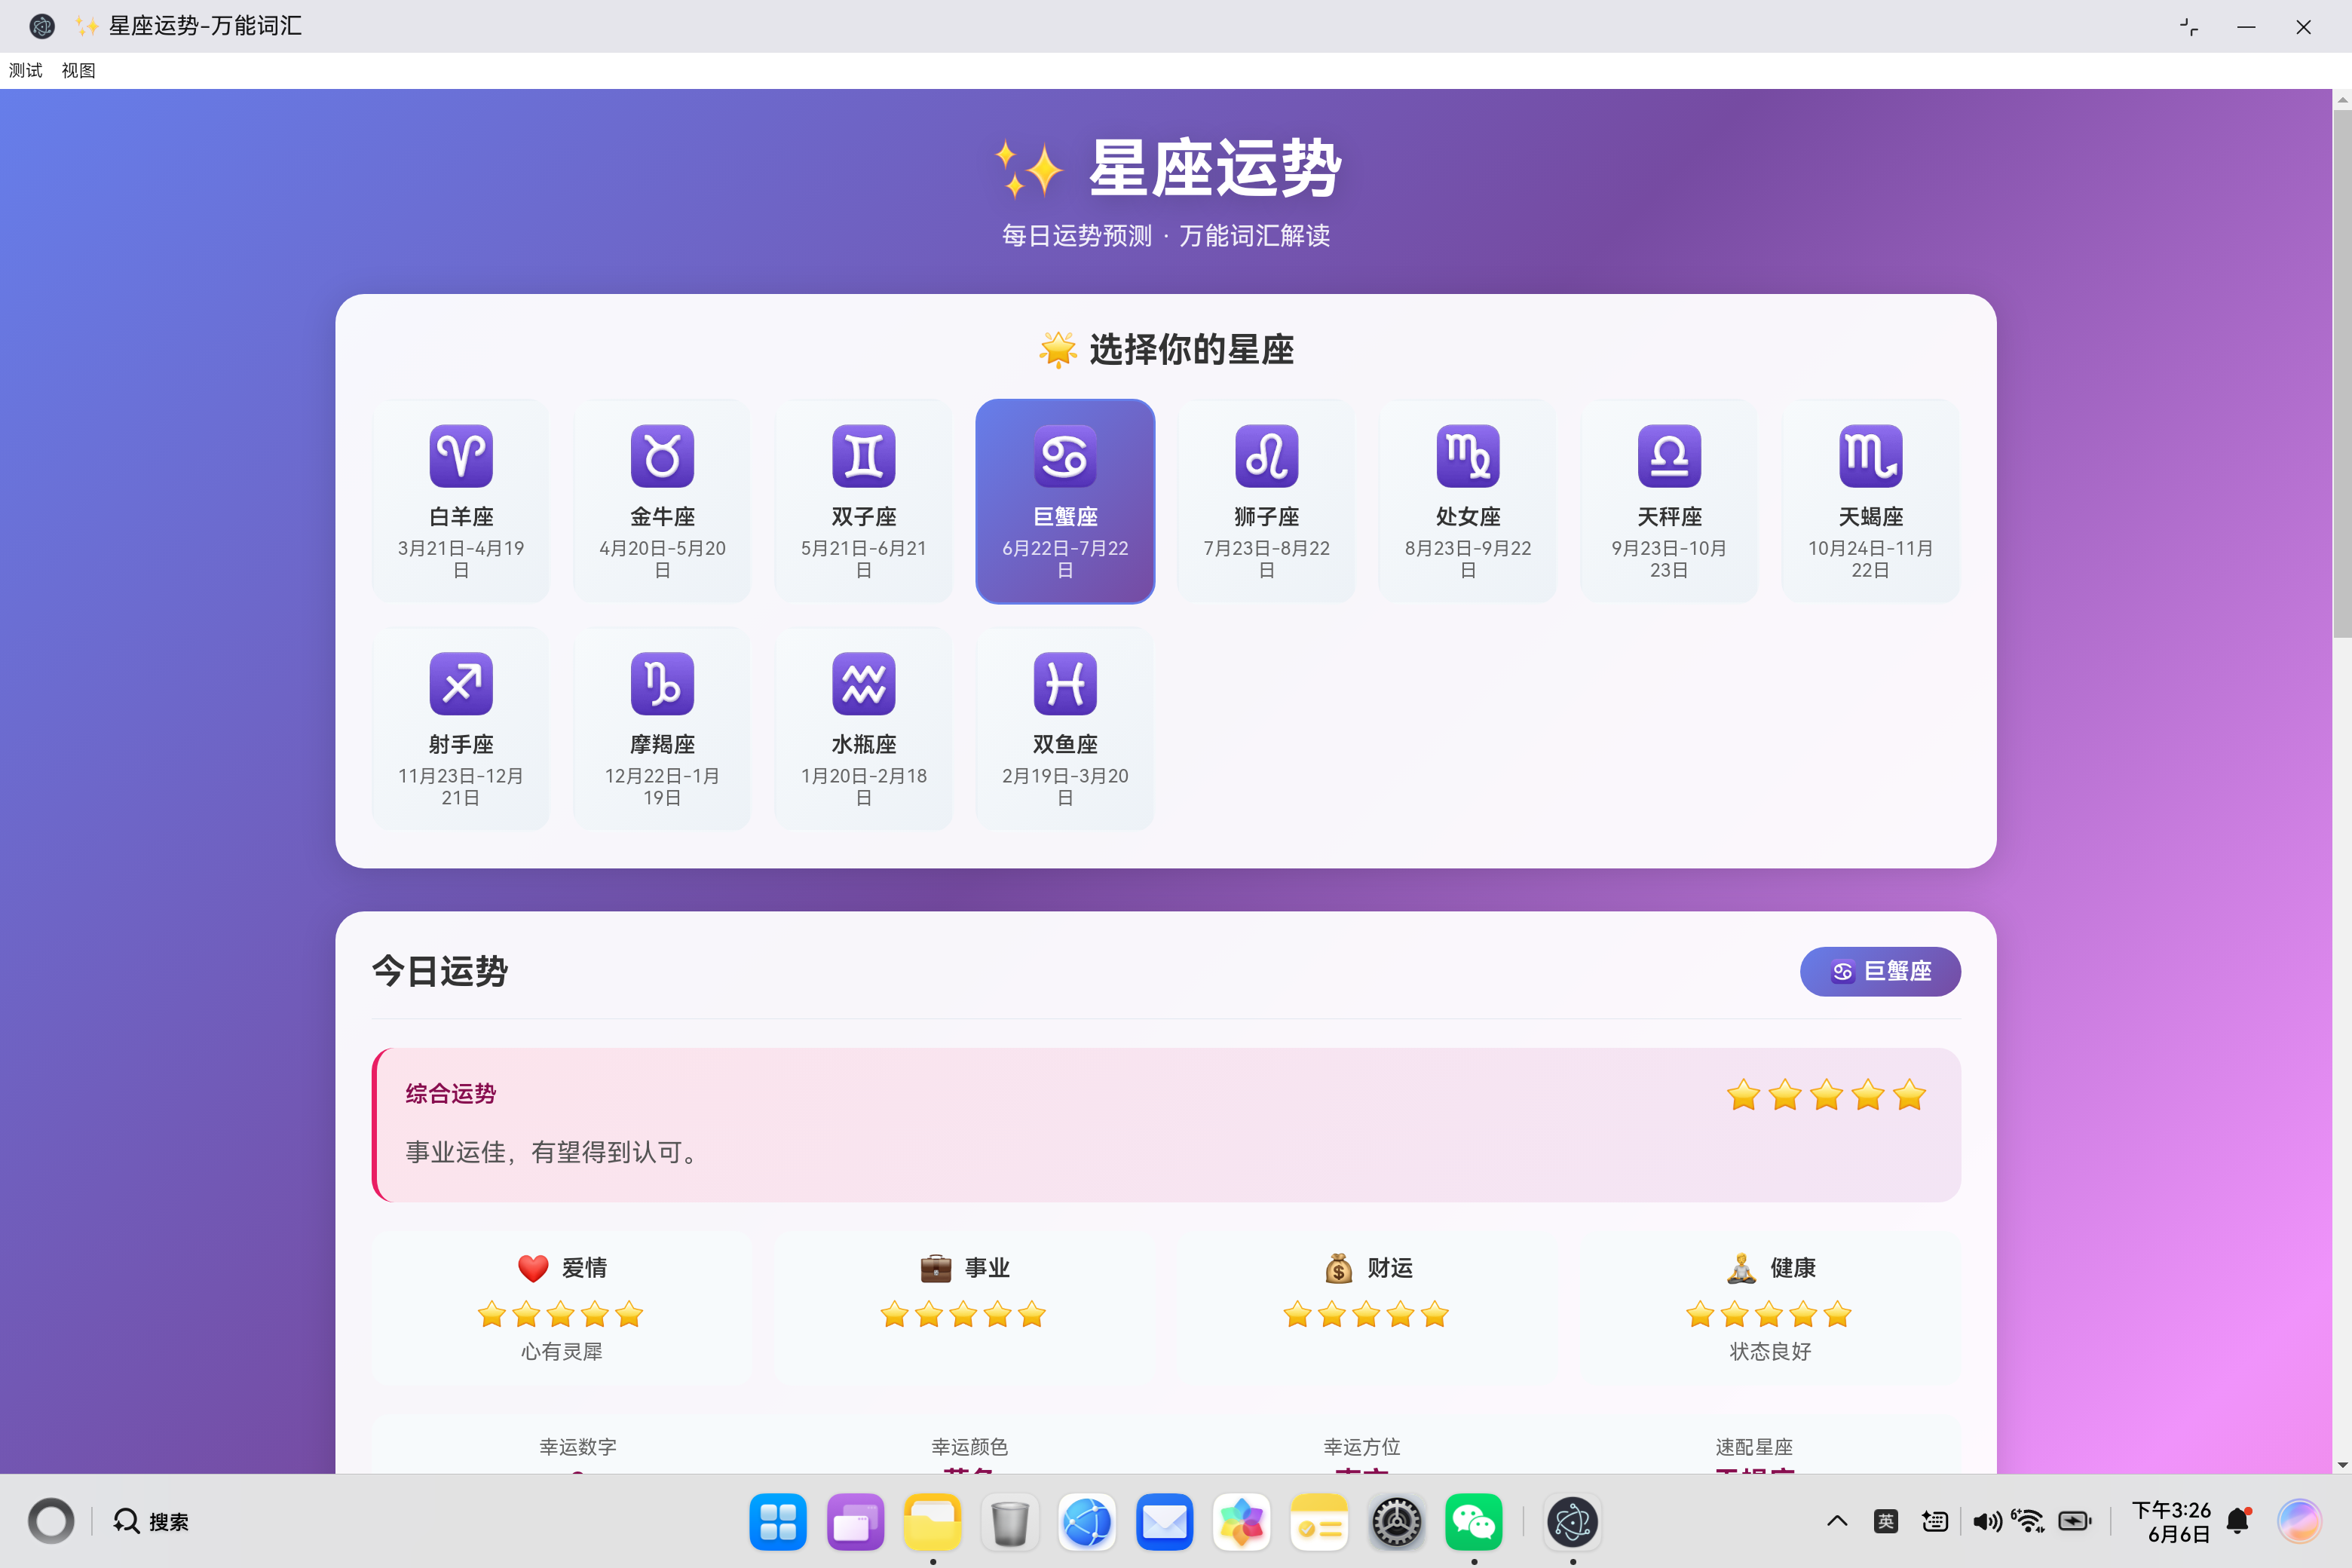Open the settings gear in dock
Screen dimensions: 2352x1568
point(1396,1521)
